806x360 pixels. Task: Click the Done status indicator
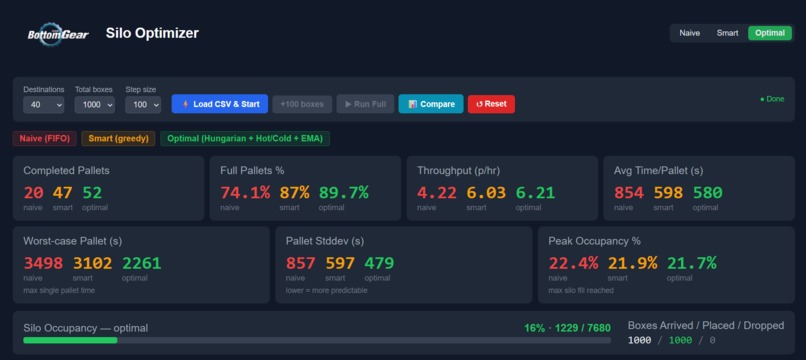(772, 99)
